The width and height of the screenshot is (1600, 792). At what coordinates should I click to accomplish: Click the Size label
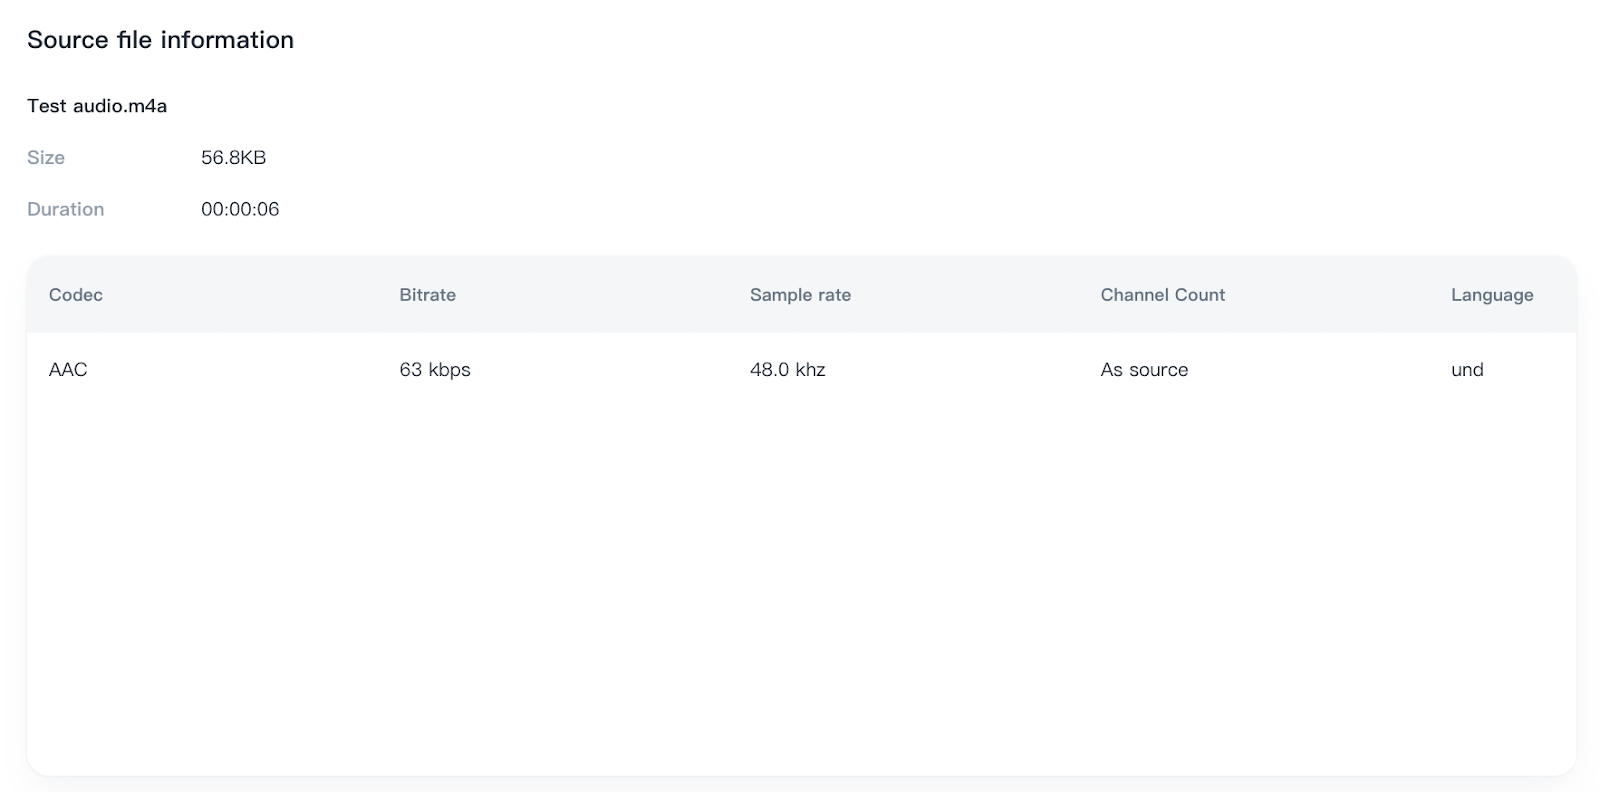(46, 158)
